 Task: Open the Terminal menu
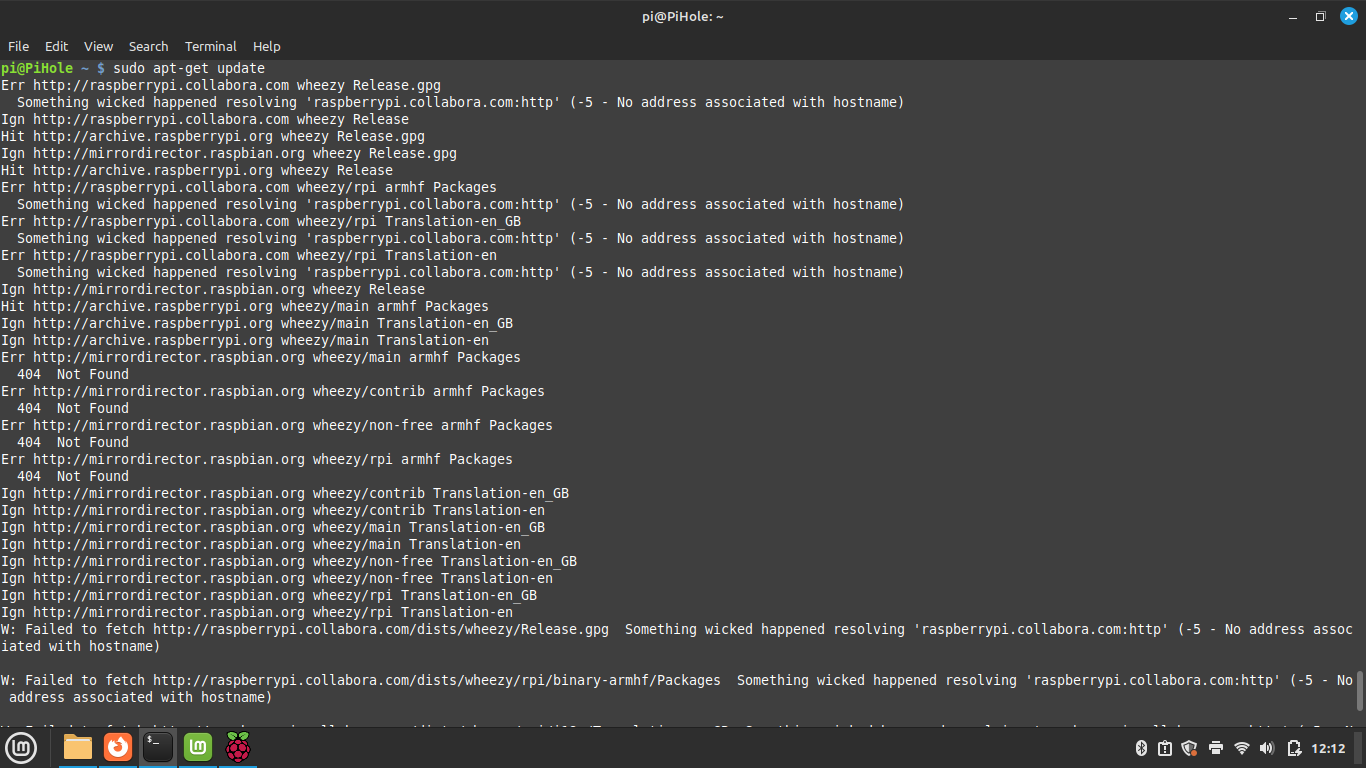(x=211, y=46)
